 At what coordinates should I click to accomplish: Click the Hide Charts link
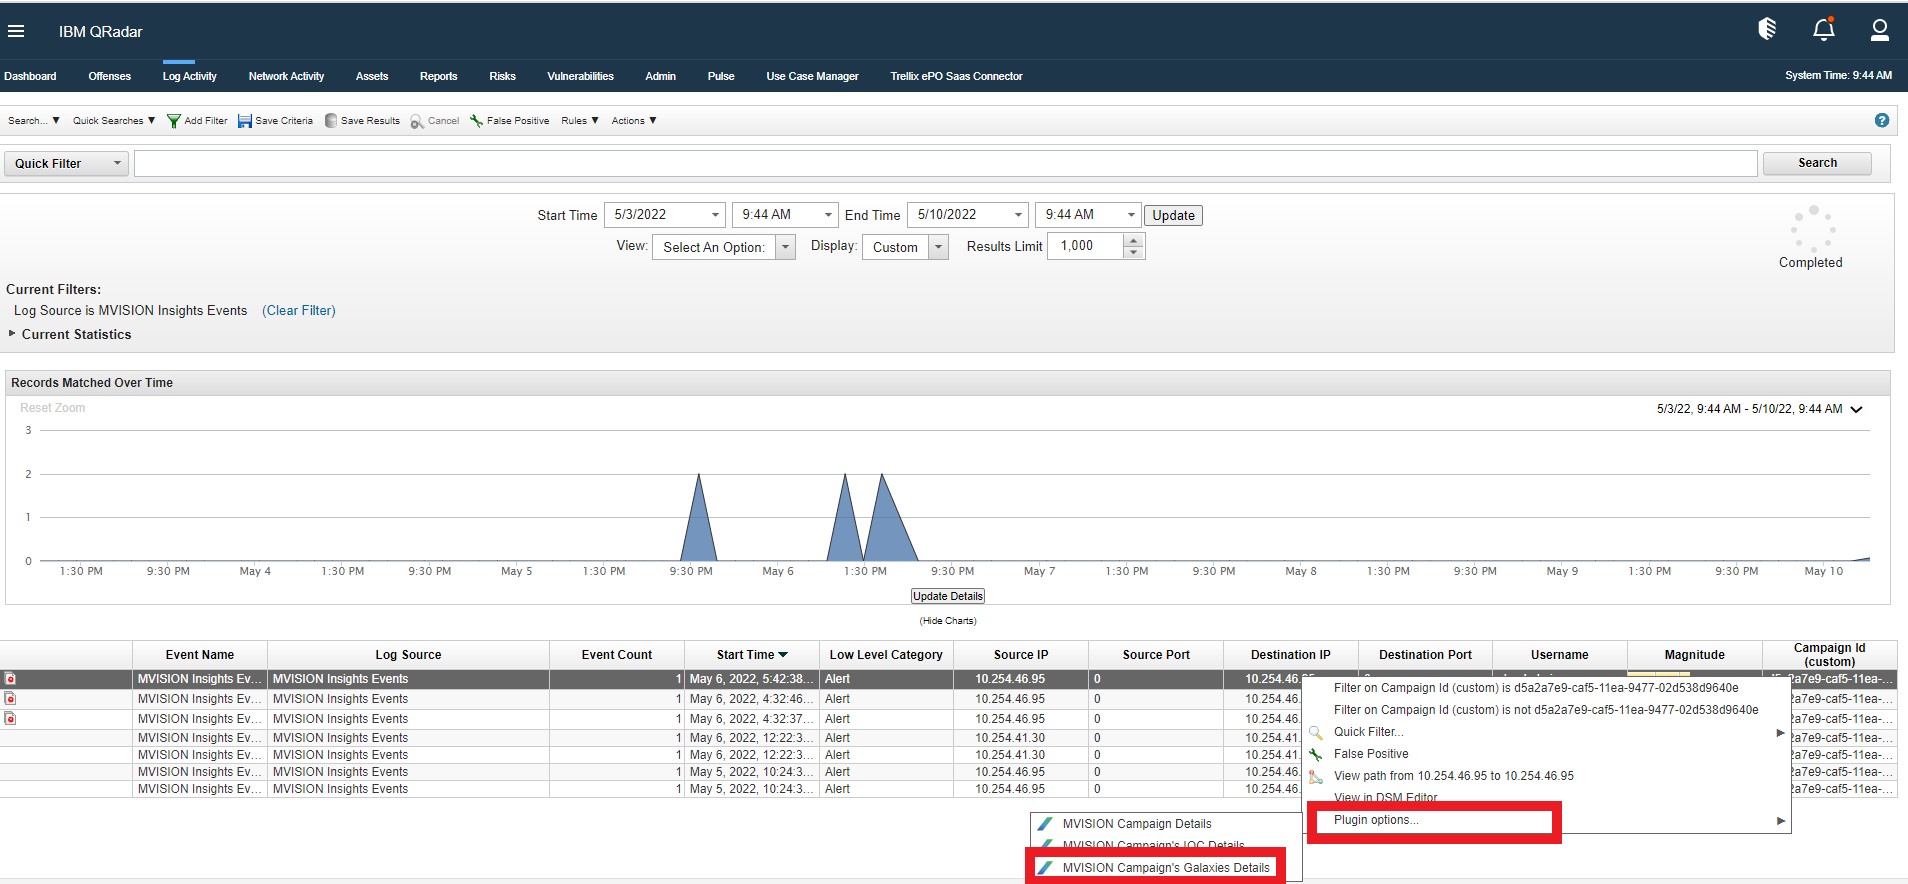[948, 621]
